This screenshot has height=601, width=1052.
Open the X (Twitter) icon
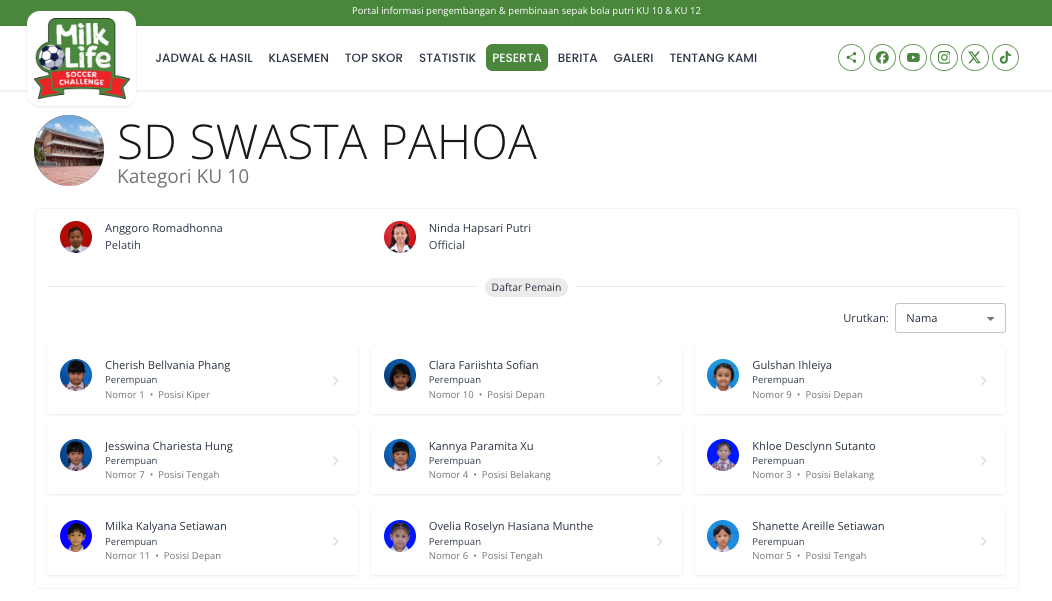coord(975,58)
